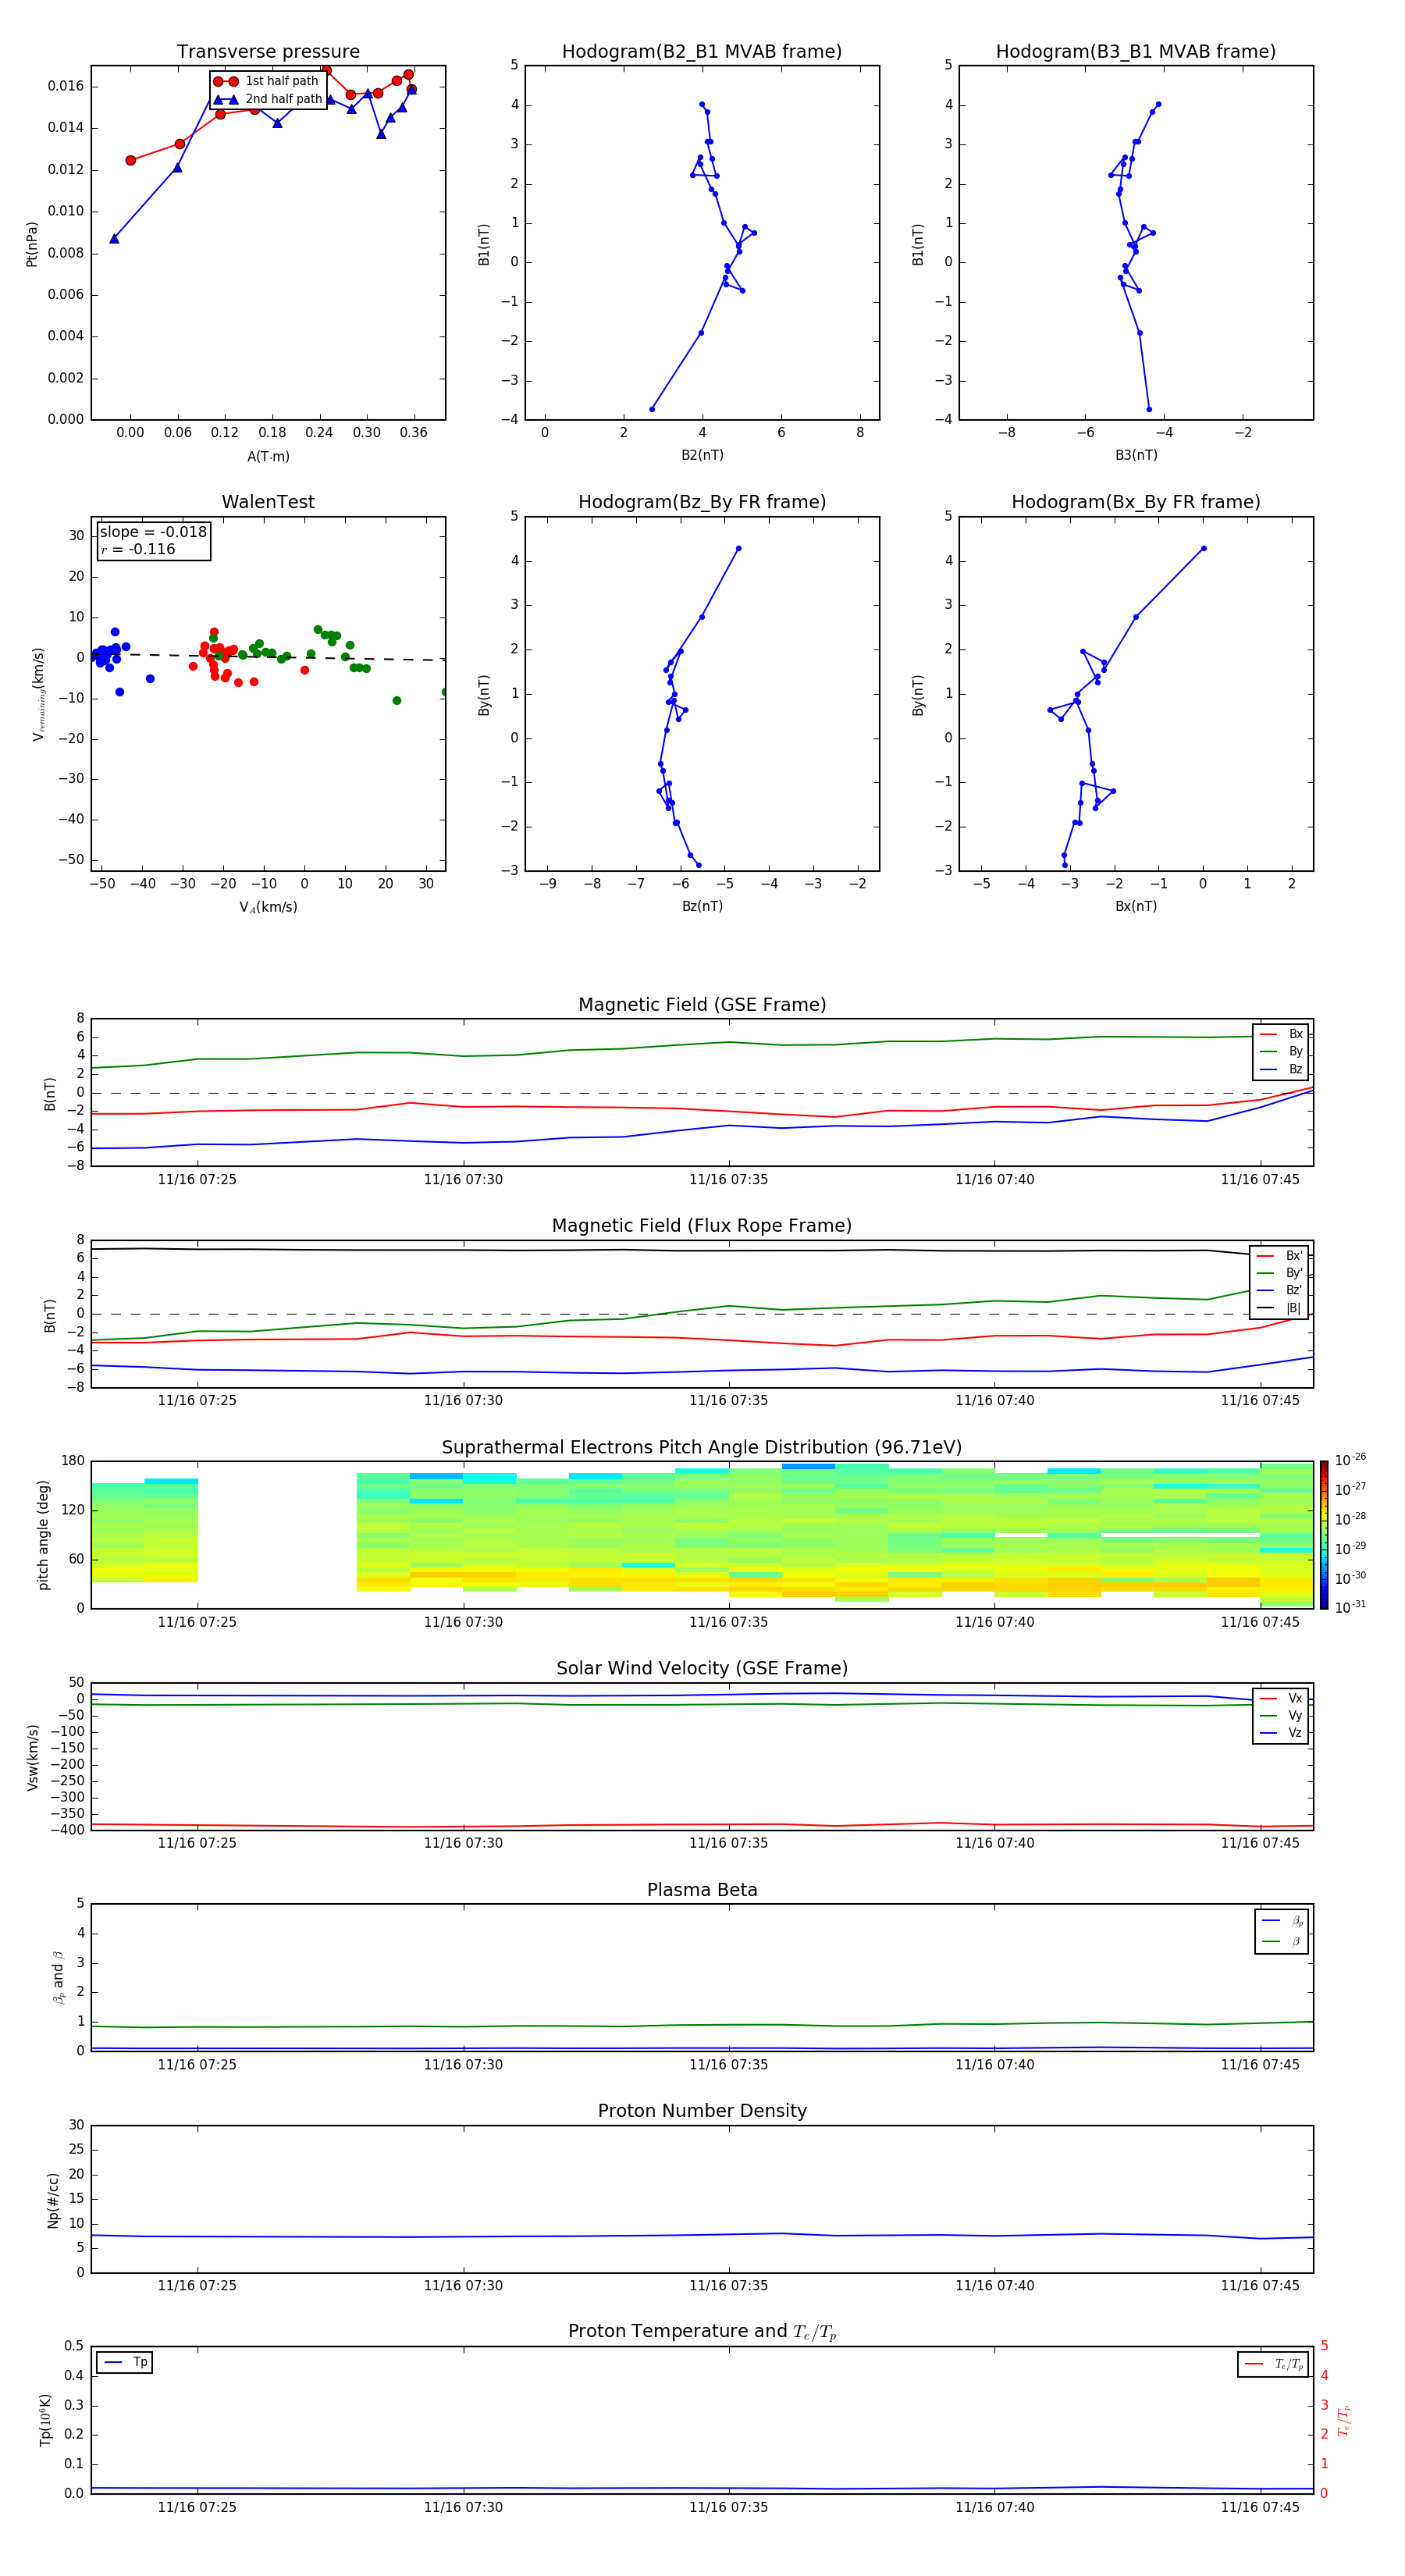Click the 'Plasma Beta' plot title
The width and height of the screenshot is (1405, 2576).
point(702,1890)
